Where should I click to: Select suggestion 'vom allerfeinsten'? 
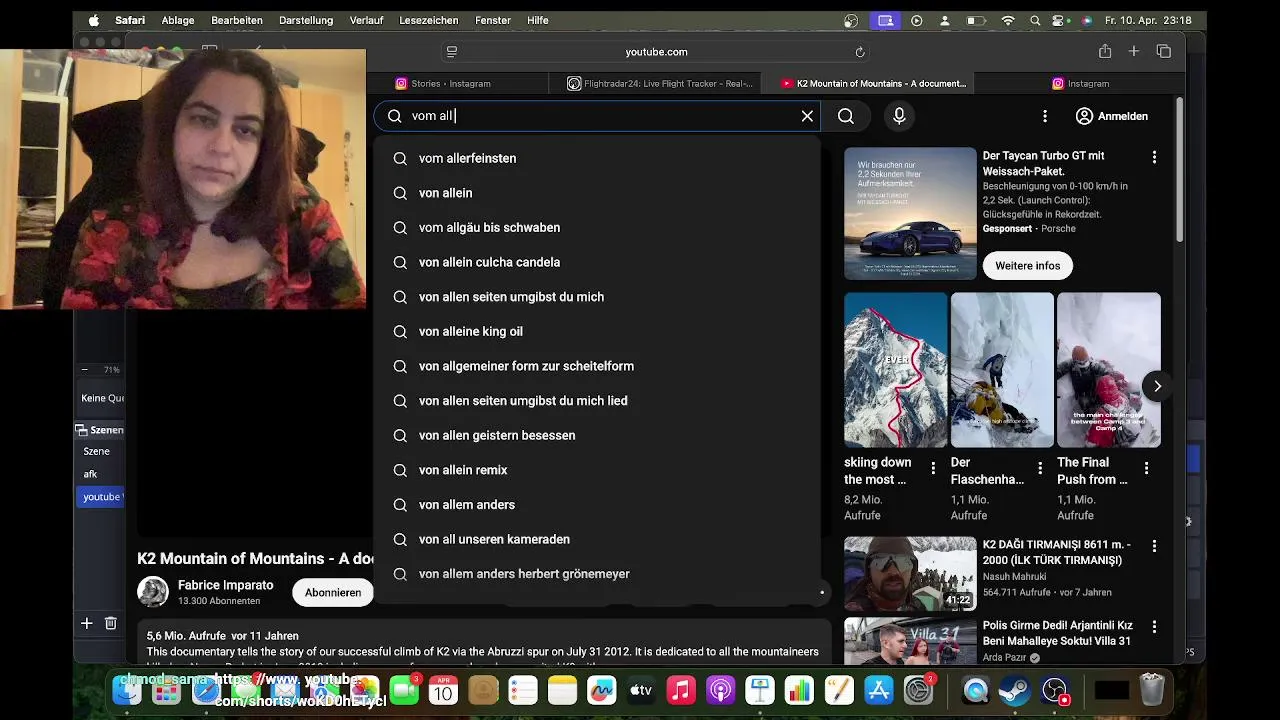(596, 158)
